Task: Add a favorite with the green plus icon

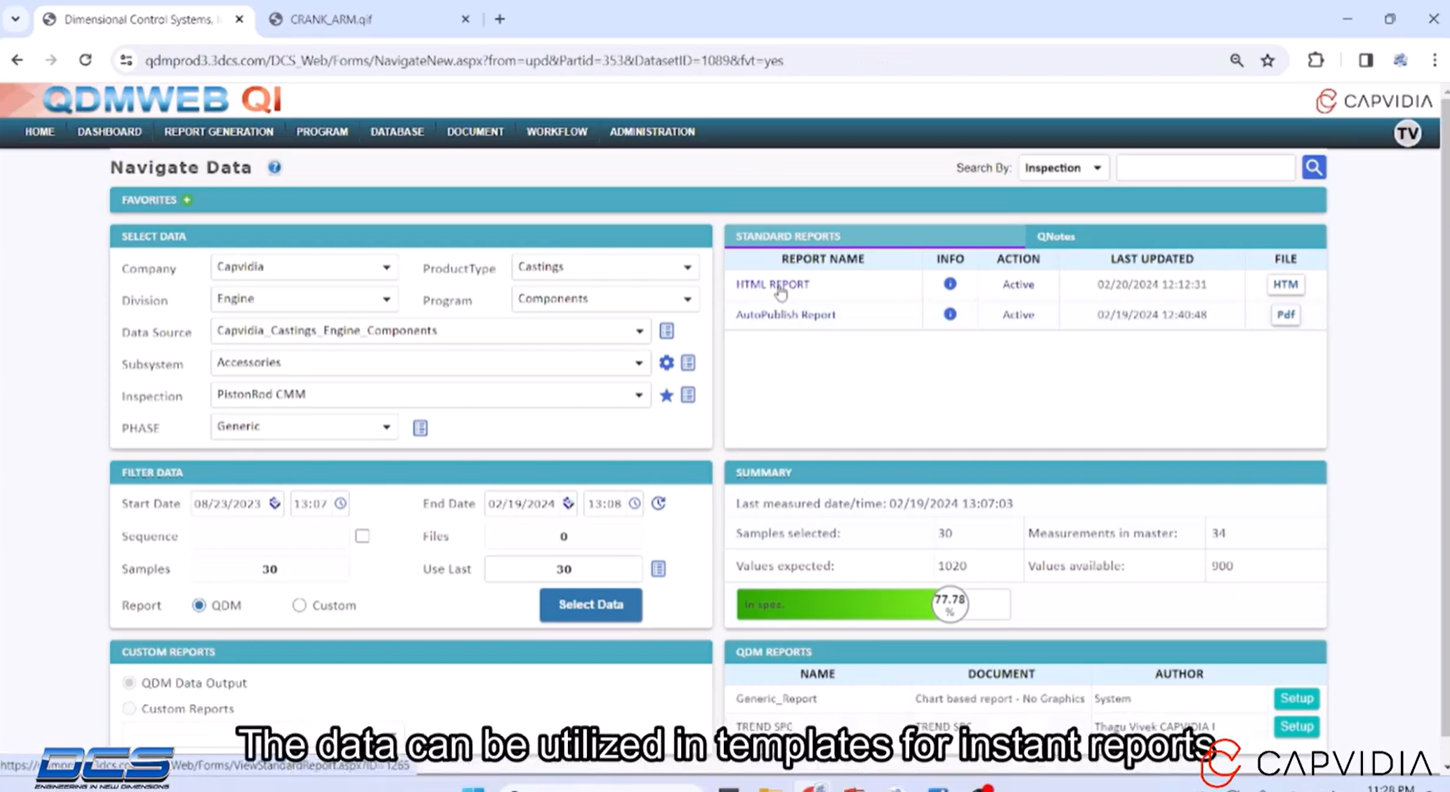Action: (186, 199)
